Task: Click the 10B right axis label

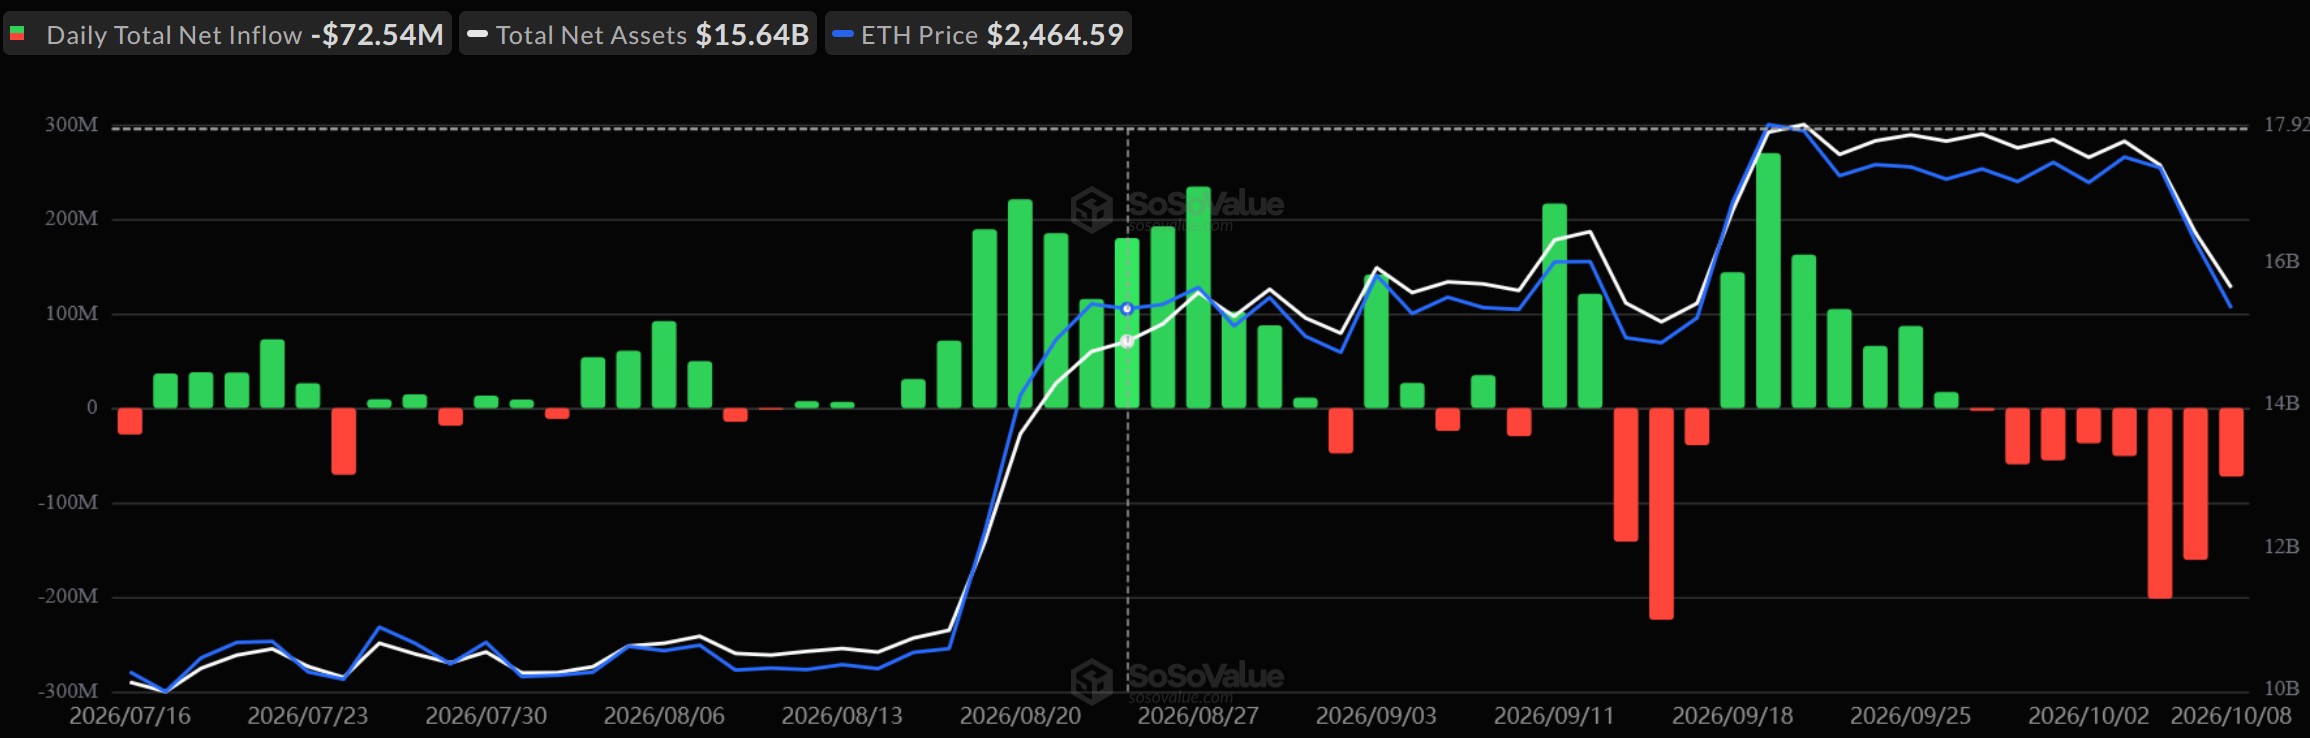Action: click(2281, 689)
